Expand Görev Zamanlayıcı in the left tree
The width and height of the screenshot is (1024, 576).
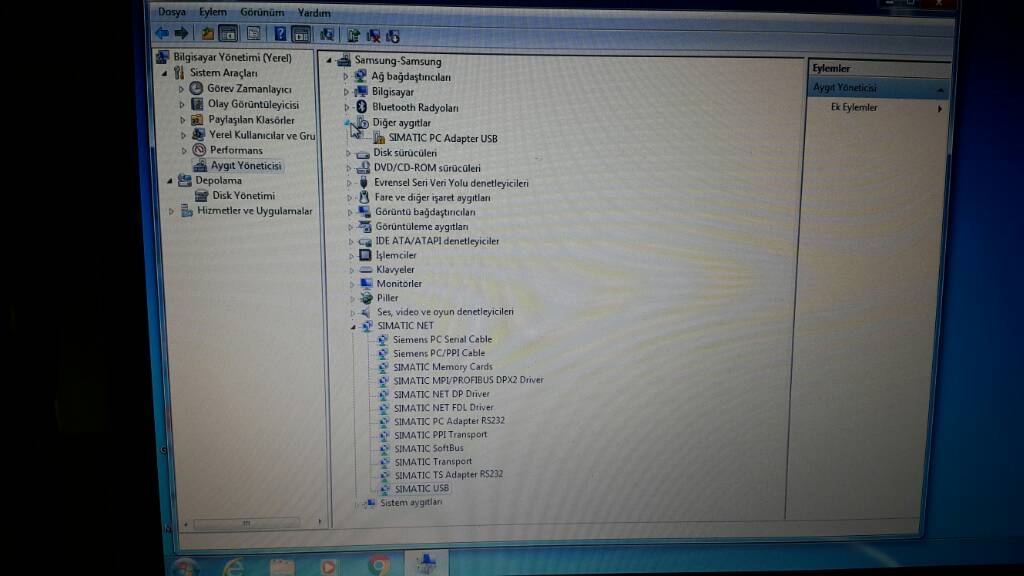pyautogui.click(x=182, y=89)
